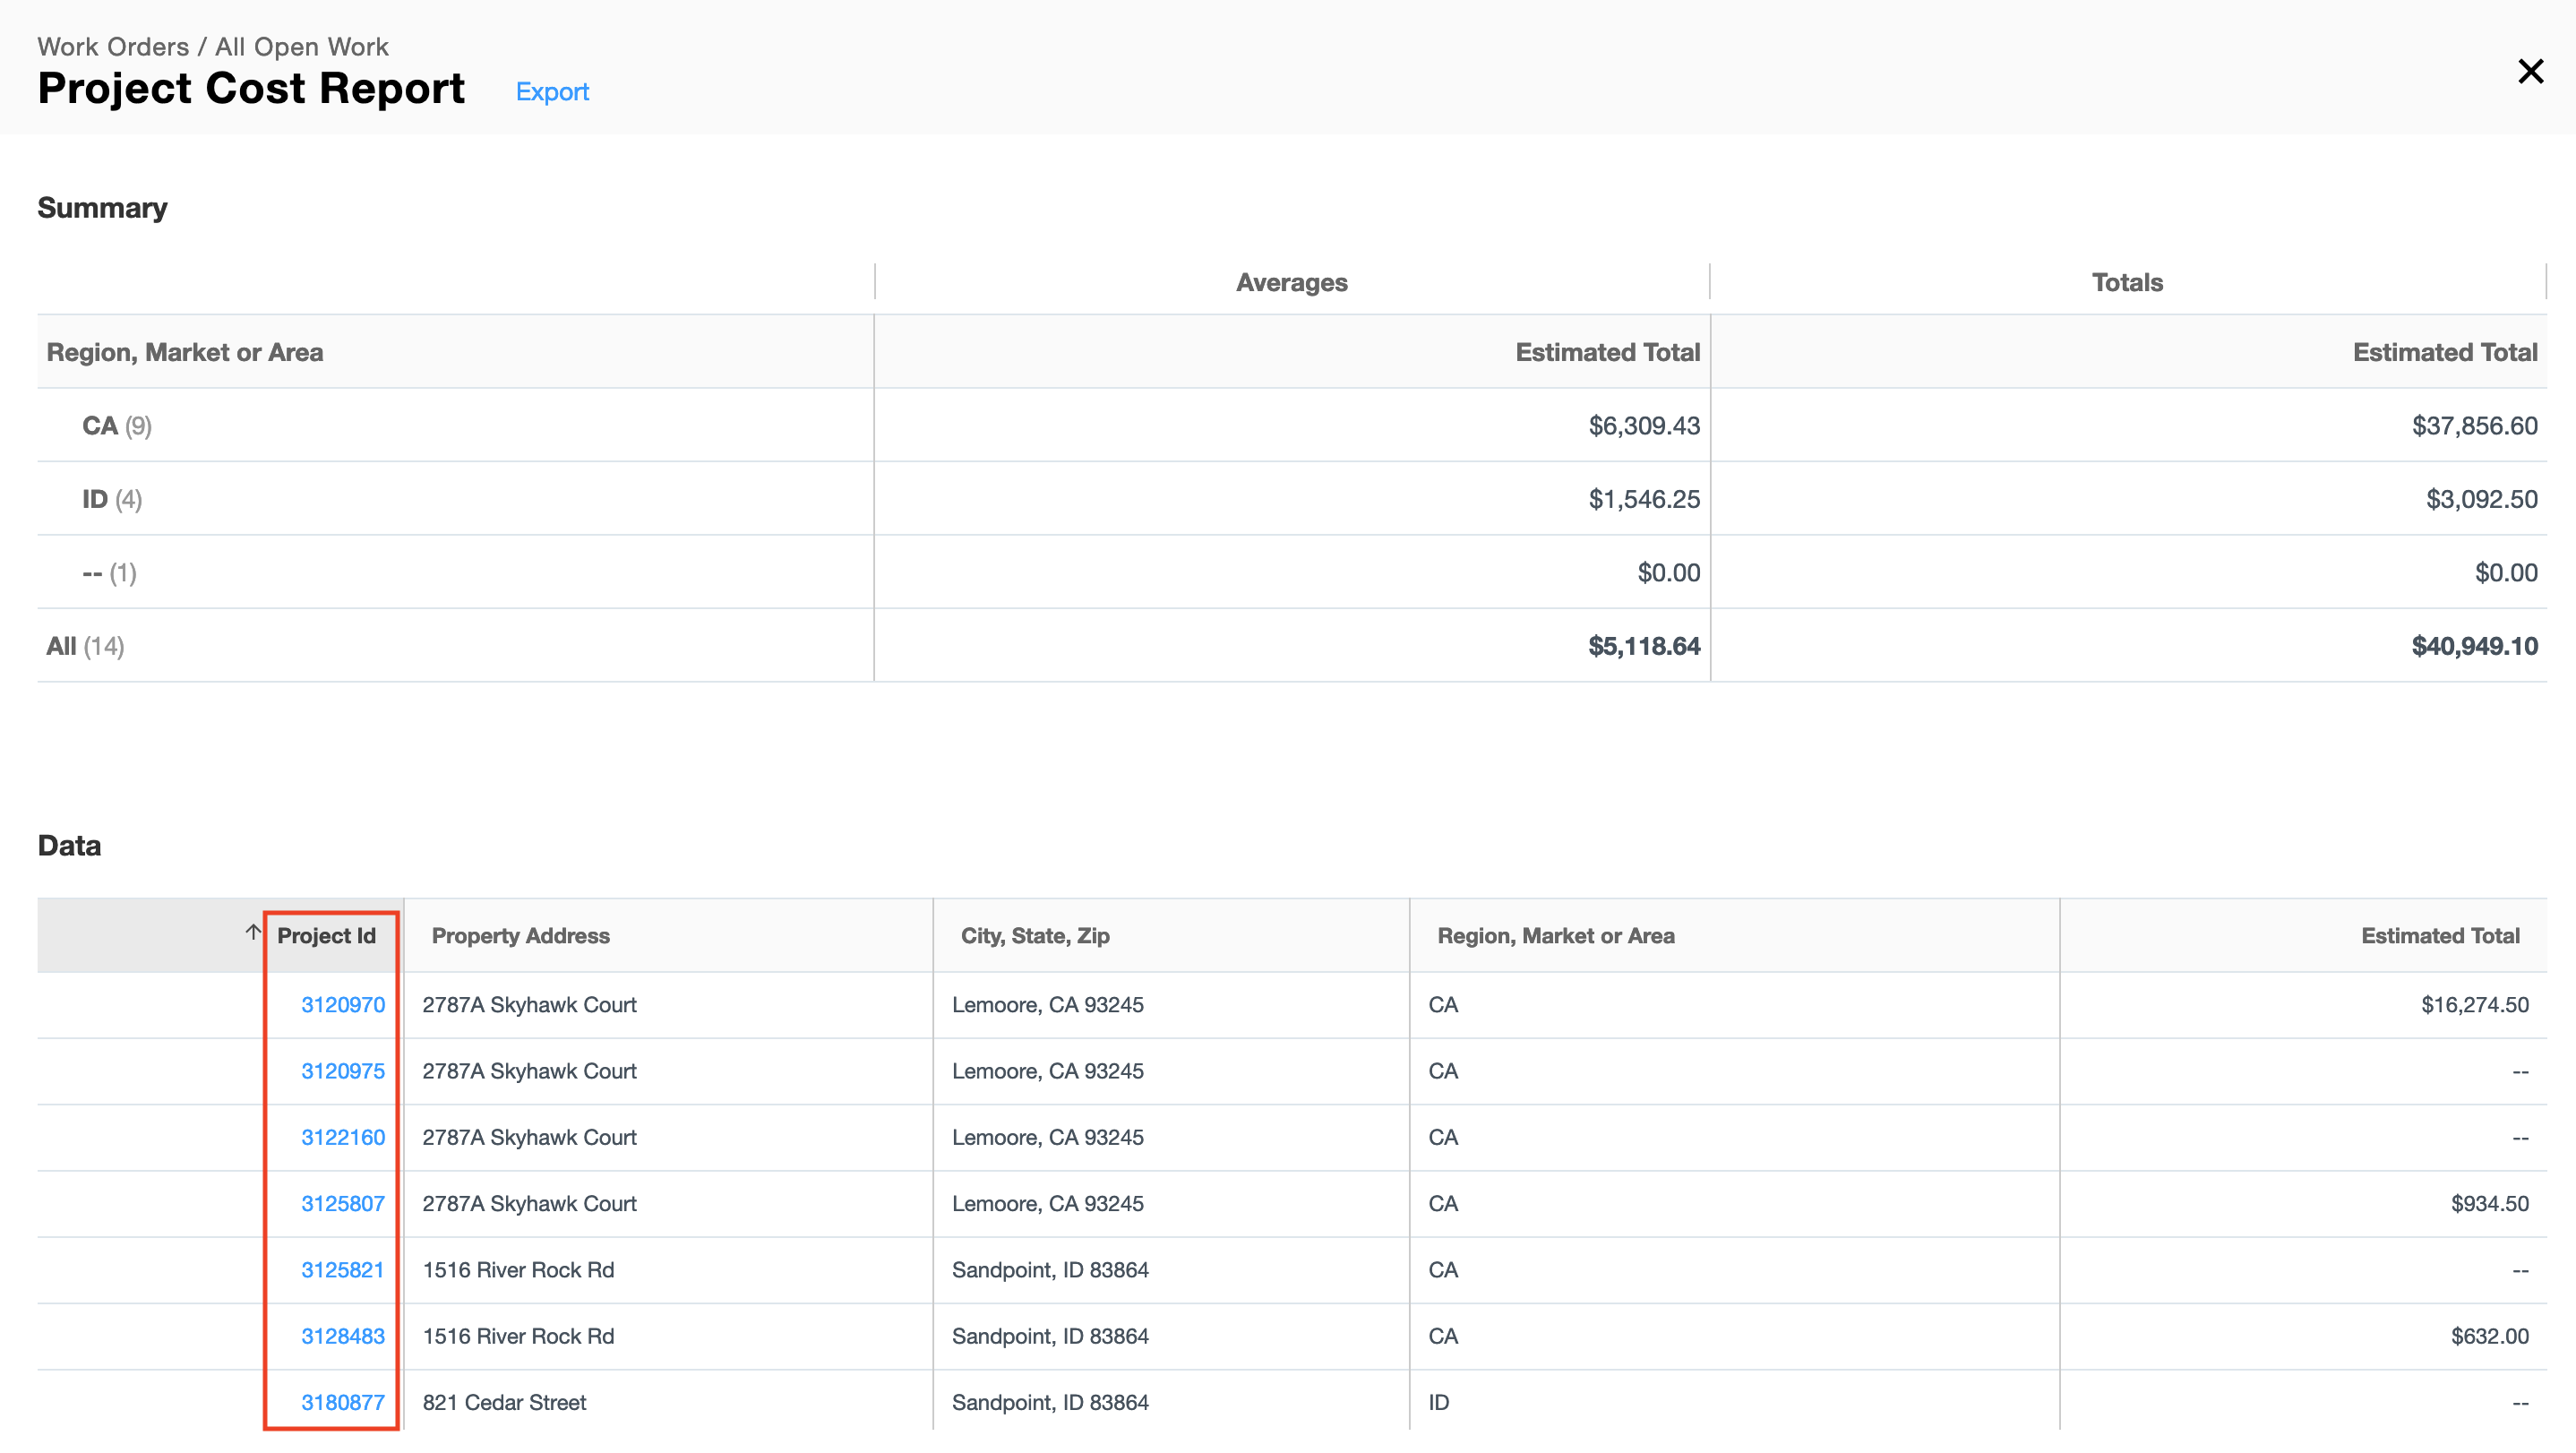Image resolution: width=2576 pixels, height=1453 pixels.
Task: Open project 3180877 link
Action: (x=342, y=1402)
